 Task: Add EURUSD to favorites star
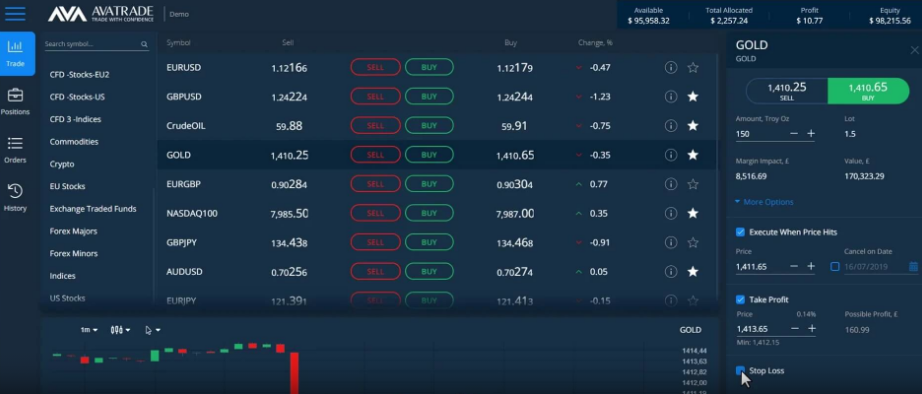[693, 68]
